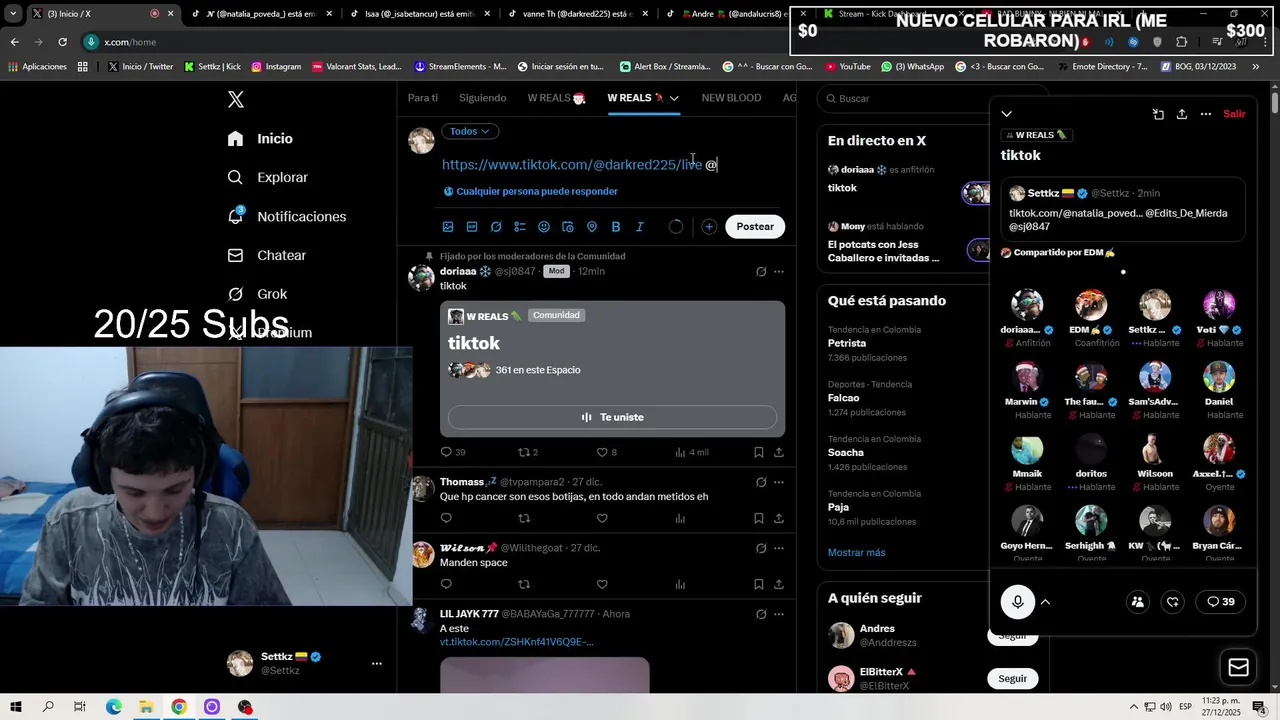Switch to the Siguiendo tab
Image resolution: width=1280 pixels, height=720 pixels.
pos(483,98)
